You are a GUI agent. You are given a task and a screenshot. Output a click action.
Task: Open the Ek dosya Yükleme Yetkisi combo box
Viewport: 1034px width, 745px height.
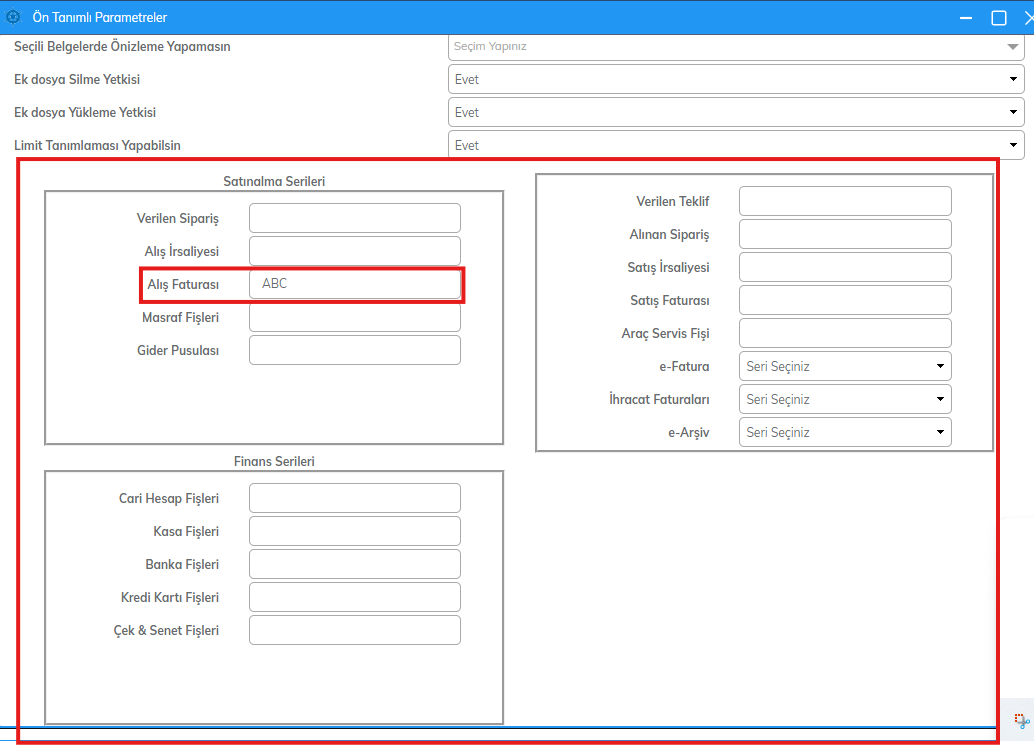(x=736, y=113)
